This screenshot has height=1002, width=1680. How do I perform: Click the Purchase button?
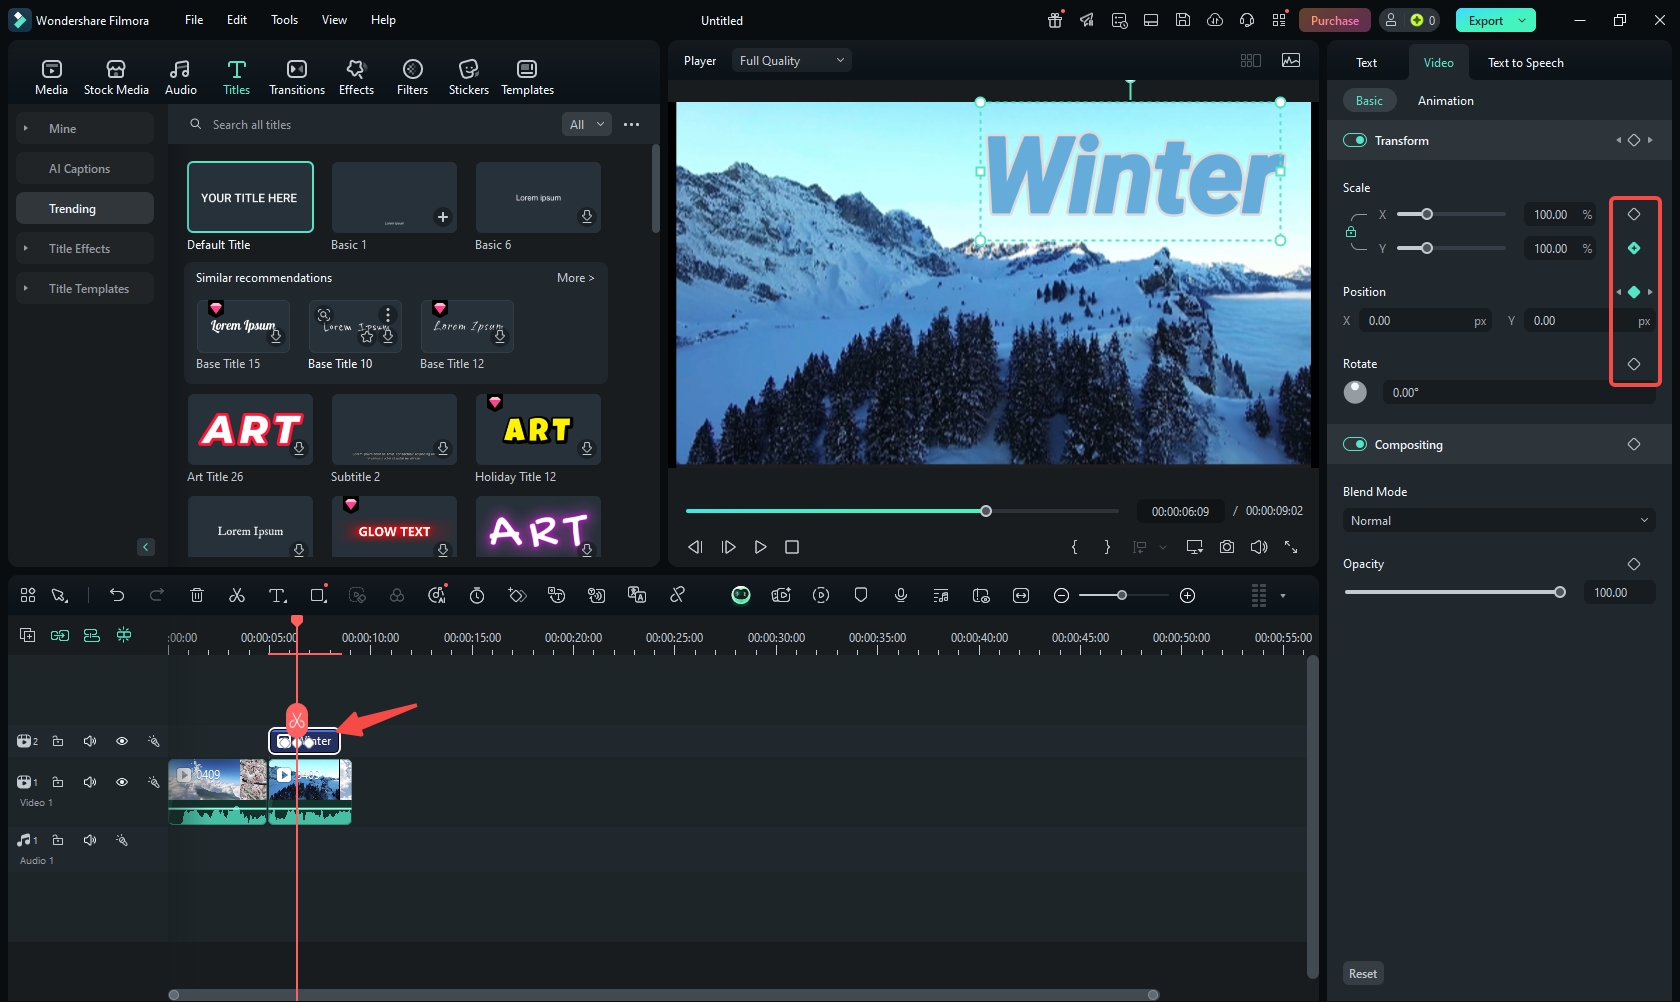(x=1334, y=19)
